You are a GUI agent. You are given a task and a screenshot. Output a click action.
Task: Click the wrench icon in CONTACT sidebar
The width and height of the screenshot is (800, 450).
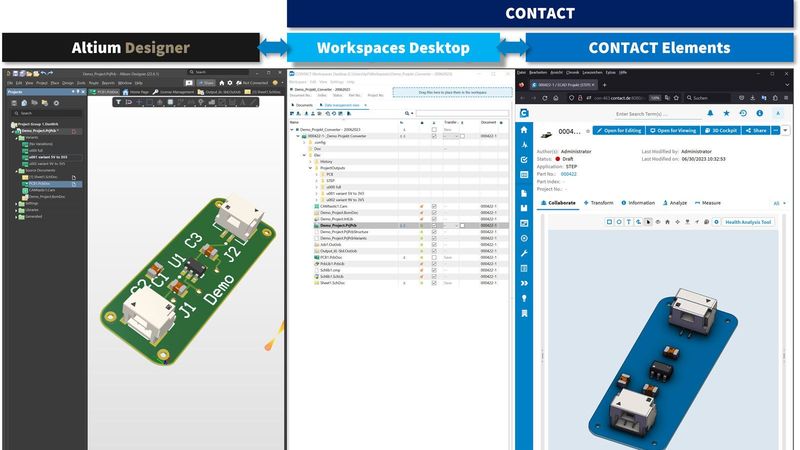(524, 253)
